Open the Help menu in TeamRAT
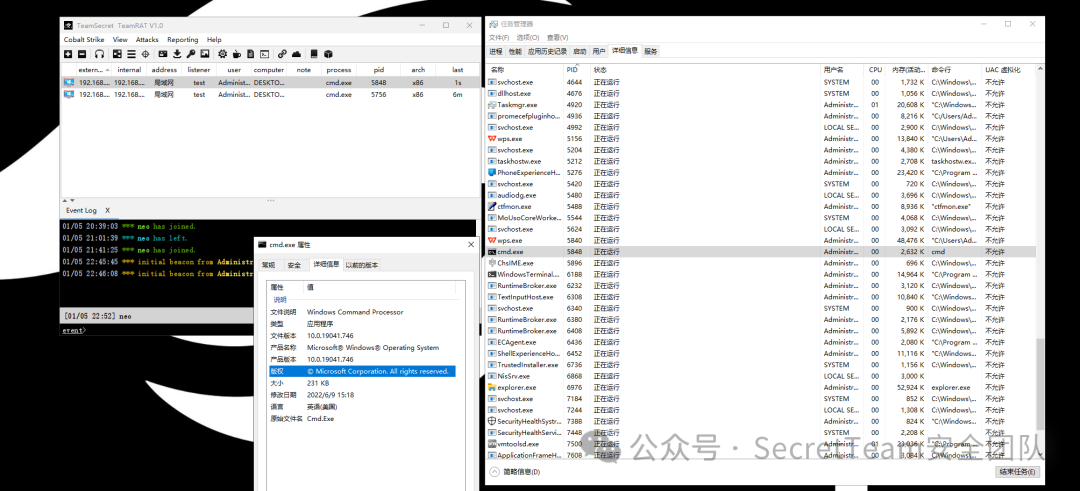This screenshot has width=1080, height=491. [x=214, y=40]
